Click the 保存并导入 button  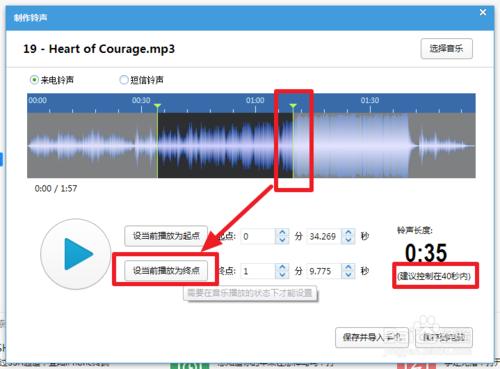[x=372, y=337]
